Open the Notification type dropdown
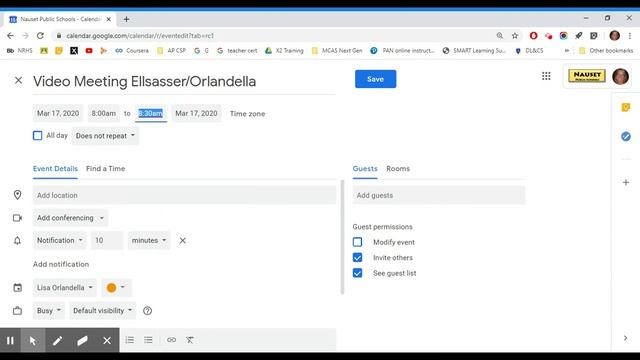640x360 pixels. (60, 240)
